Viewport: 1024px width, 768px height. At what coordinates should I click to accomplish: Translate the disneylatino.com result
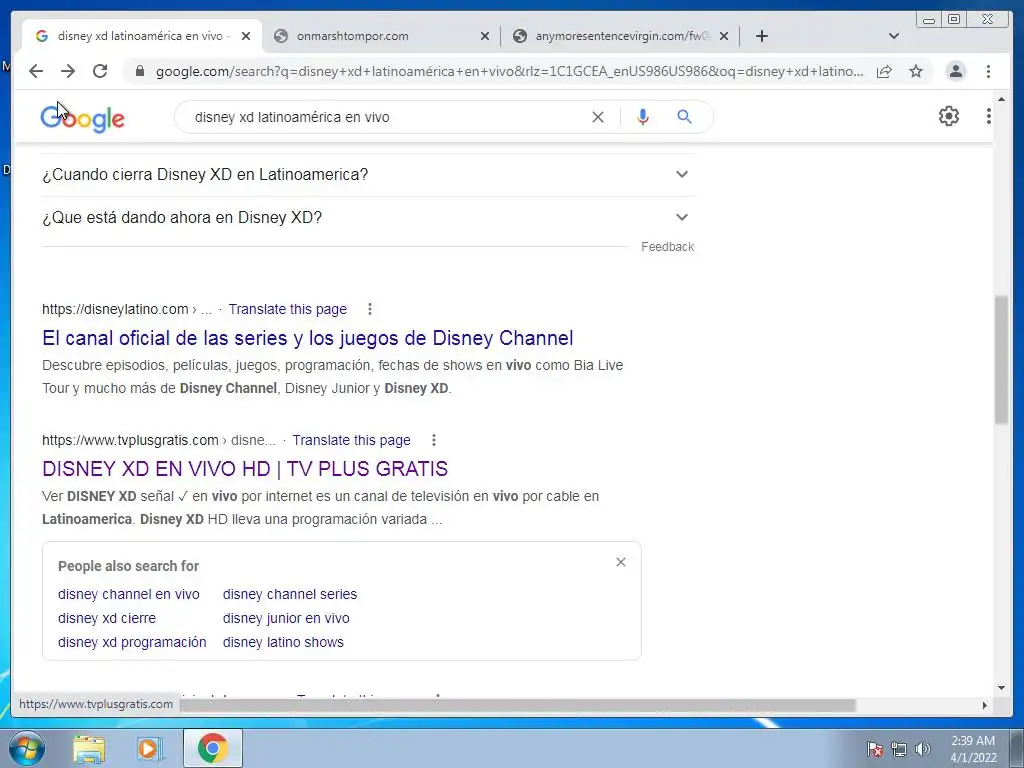point(287,309)
